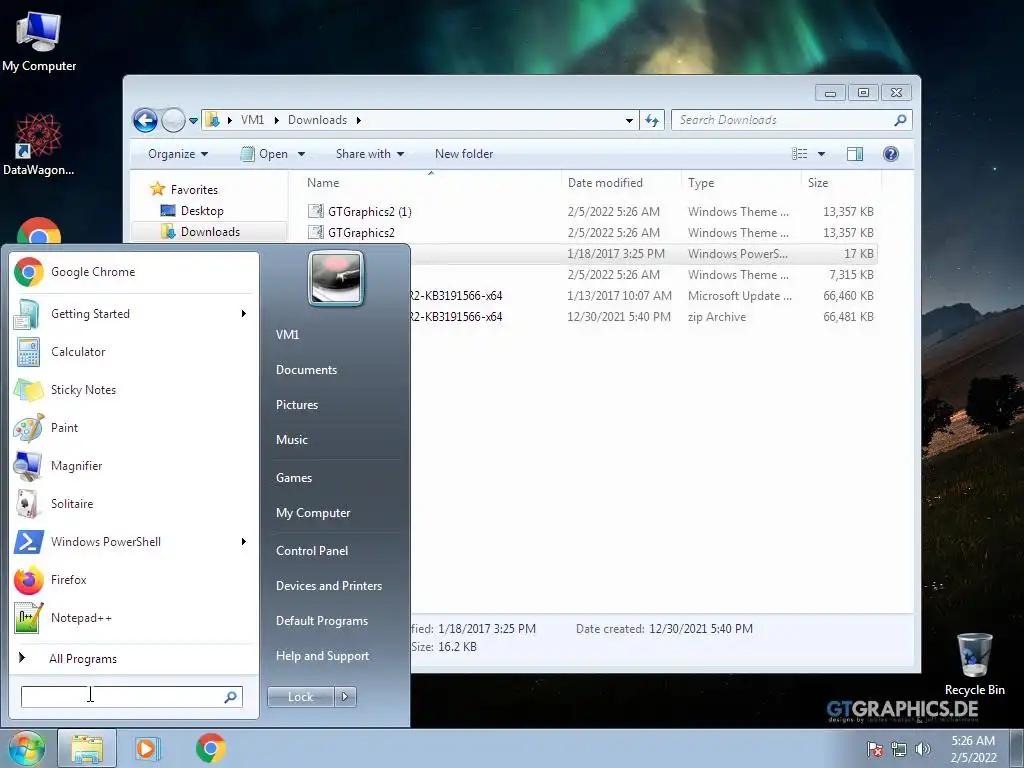Click New folder in Explorer toolbar
The image size is (1024, 768).
tap(464, 154)
